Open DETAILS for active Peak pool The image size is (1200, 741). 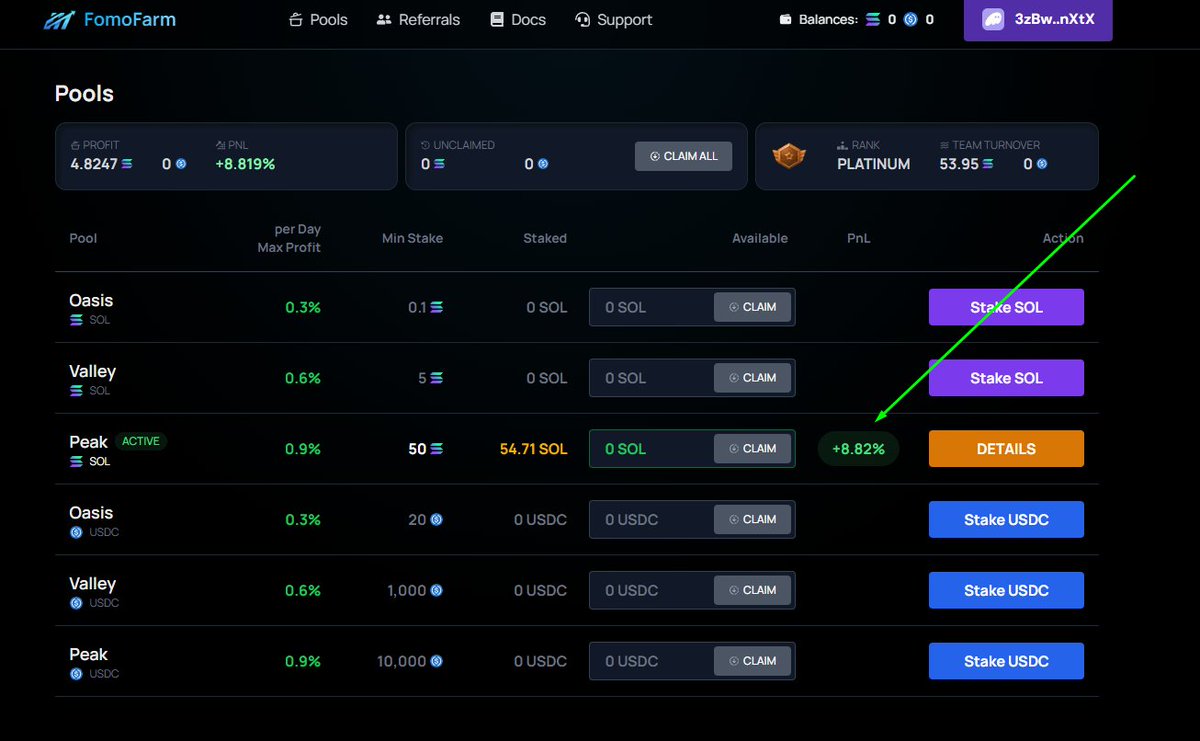1006,449
